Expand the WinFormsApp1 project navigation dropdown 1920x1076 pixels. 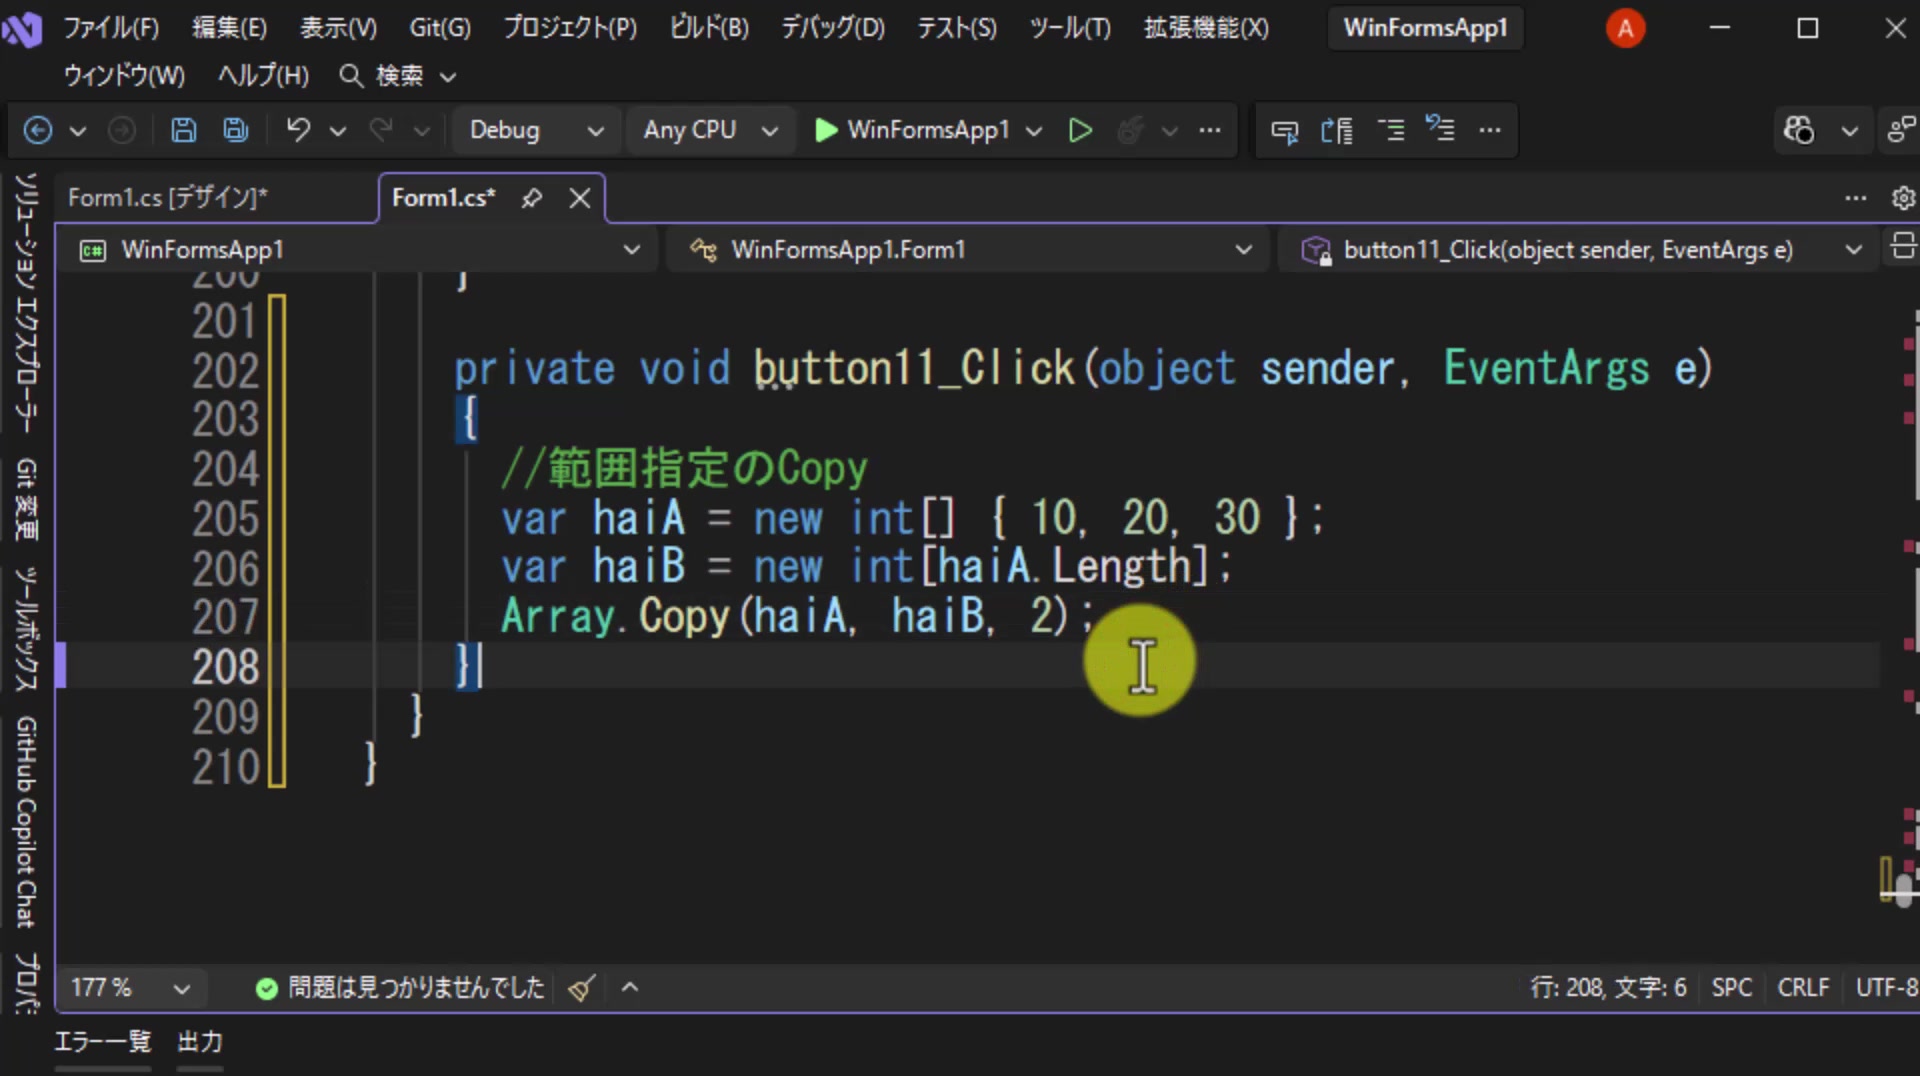point(631,250)
